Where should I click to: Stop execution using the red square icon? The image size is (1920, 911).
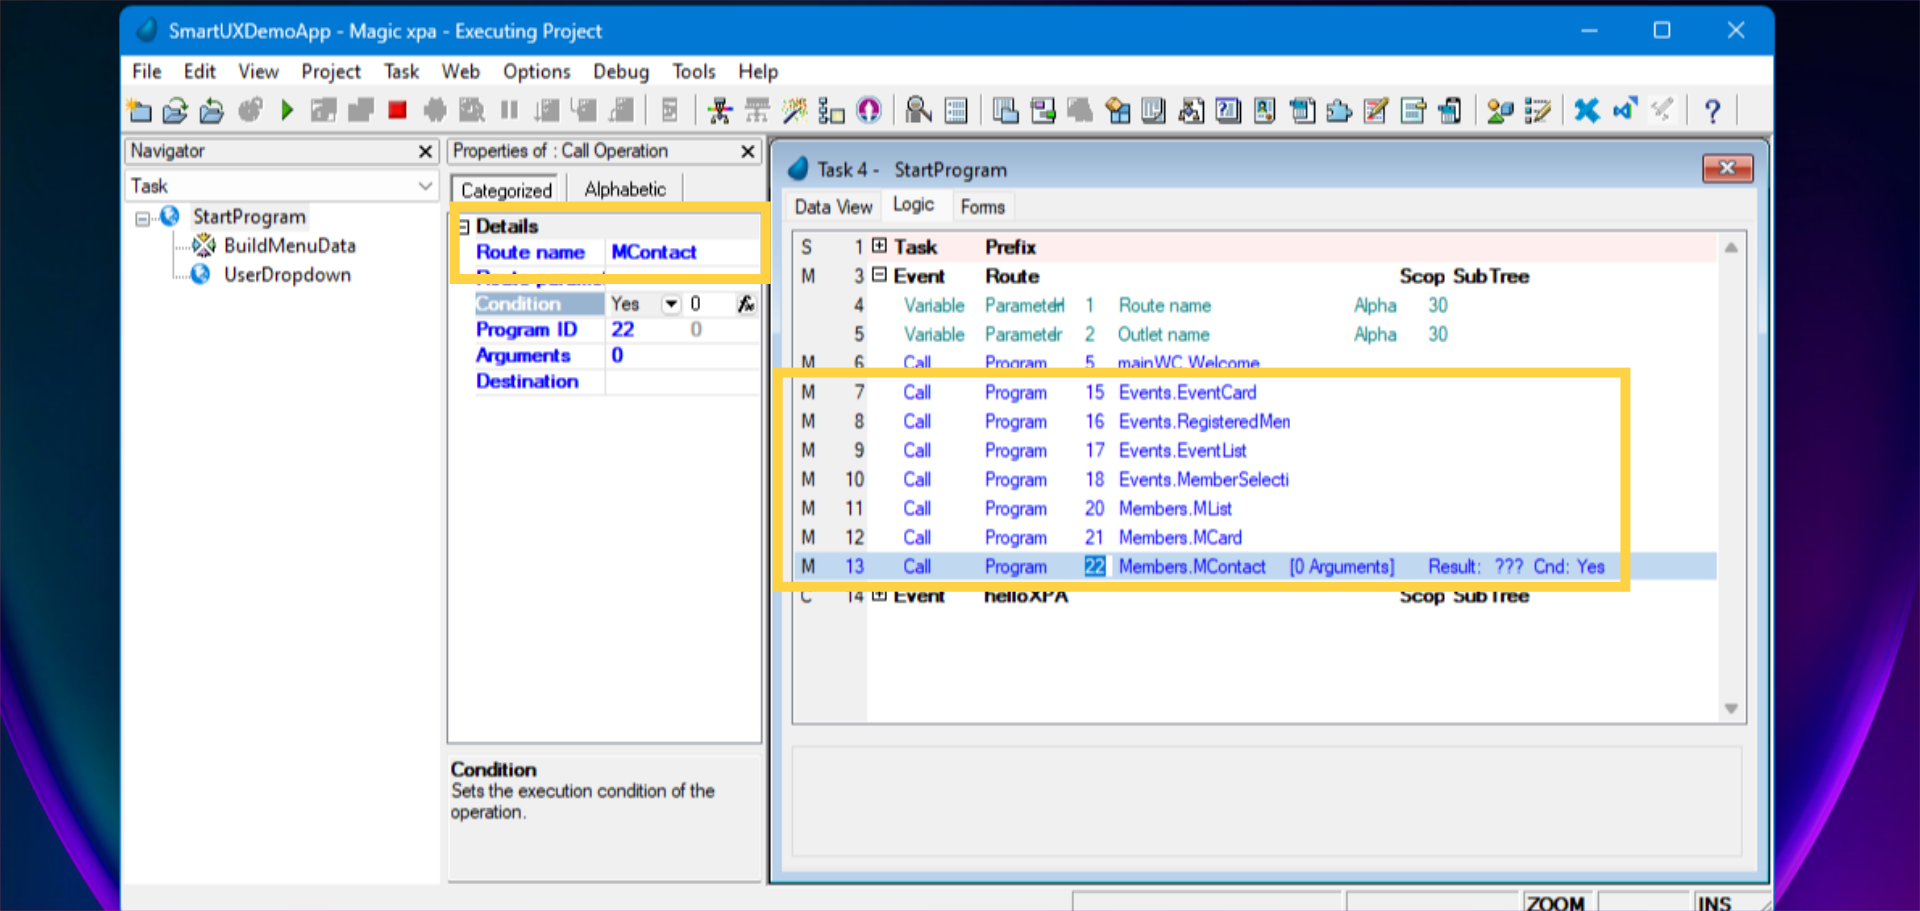(397, 110)
